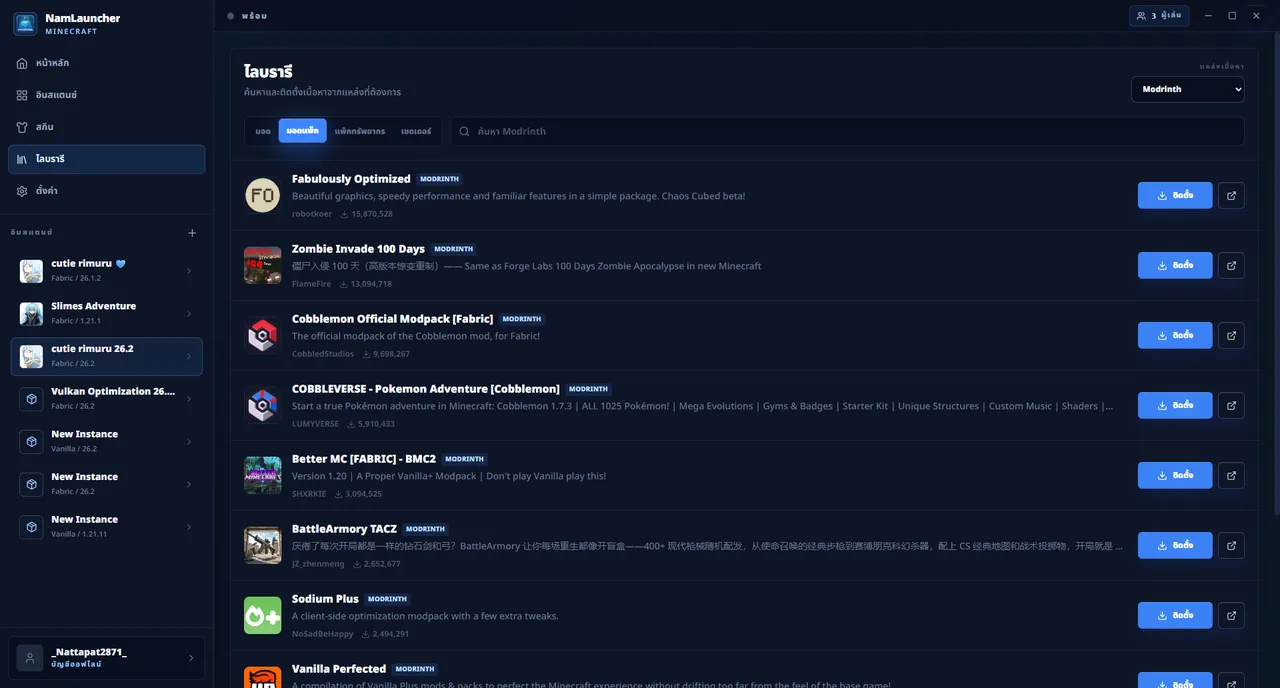Open the instances page with grid icon
1280x688 pixels.
point(106,95)
